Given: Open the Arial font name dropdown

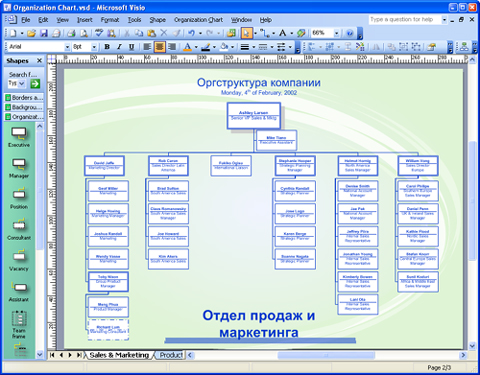Looking at the screenshot, I should [67, 47].
